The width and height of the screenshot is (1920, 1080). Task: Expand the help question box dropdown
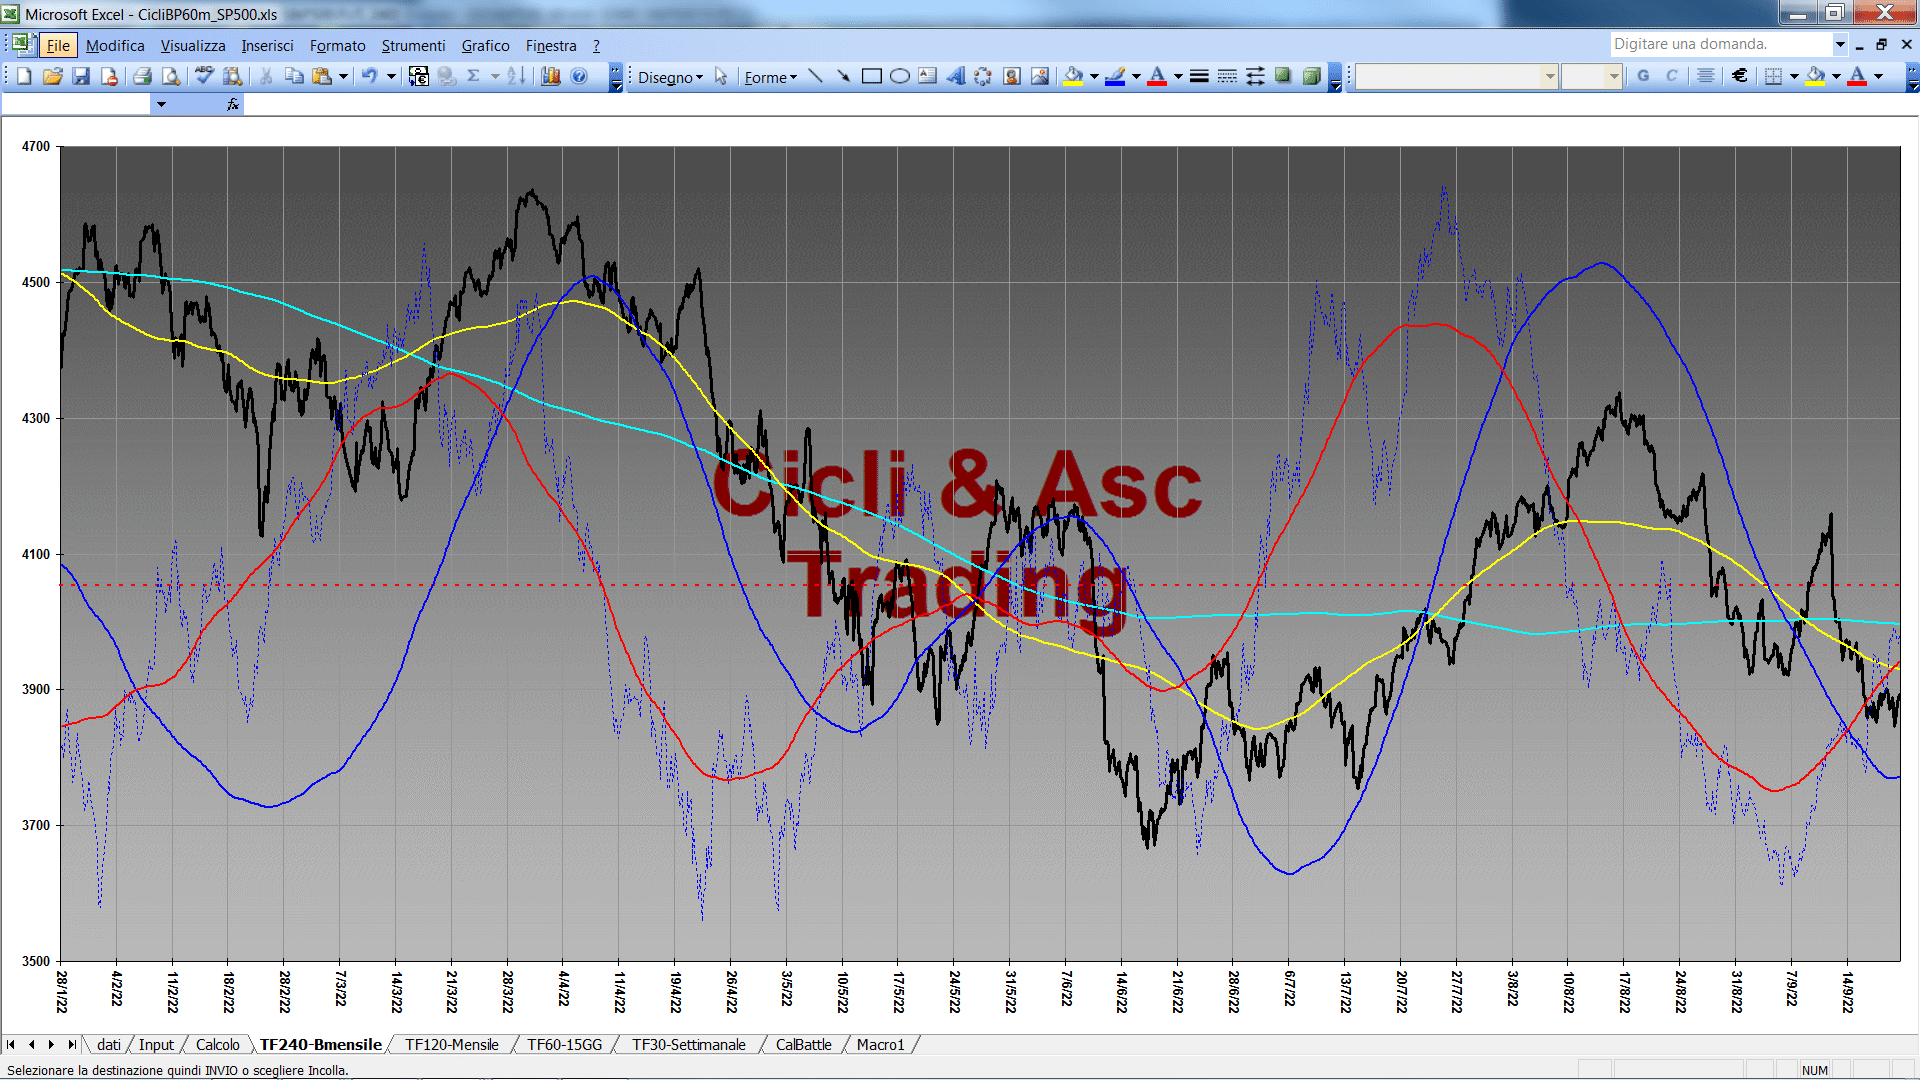(x=1839, y=44)
